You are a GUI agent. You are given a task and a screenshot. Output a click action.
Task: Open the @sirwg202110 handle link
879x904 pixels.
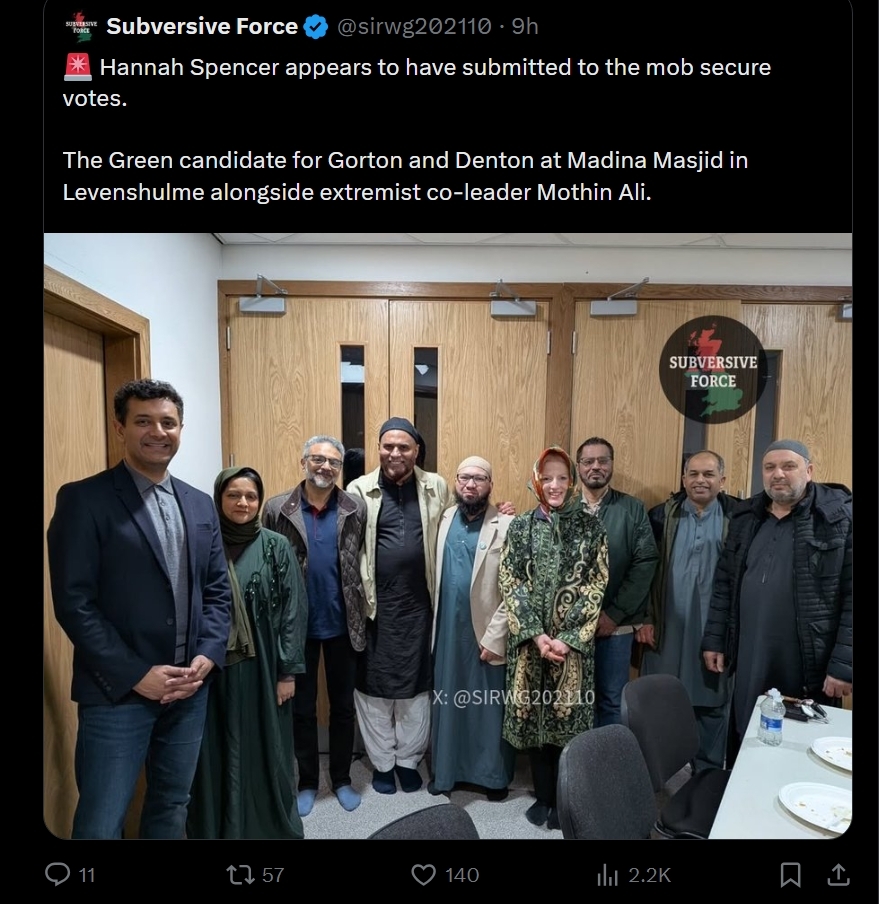[x=415, y=27]
